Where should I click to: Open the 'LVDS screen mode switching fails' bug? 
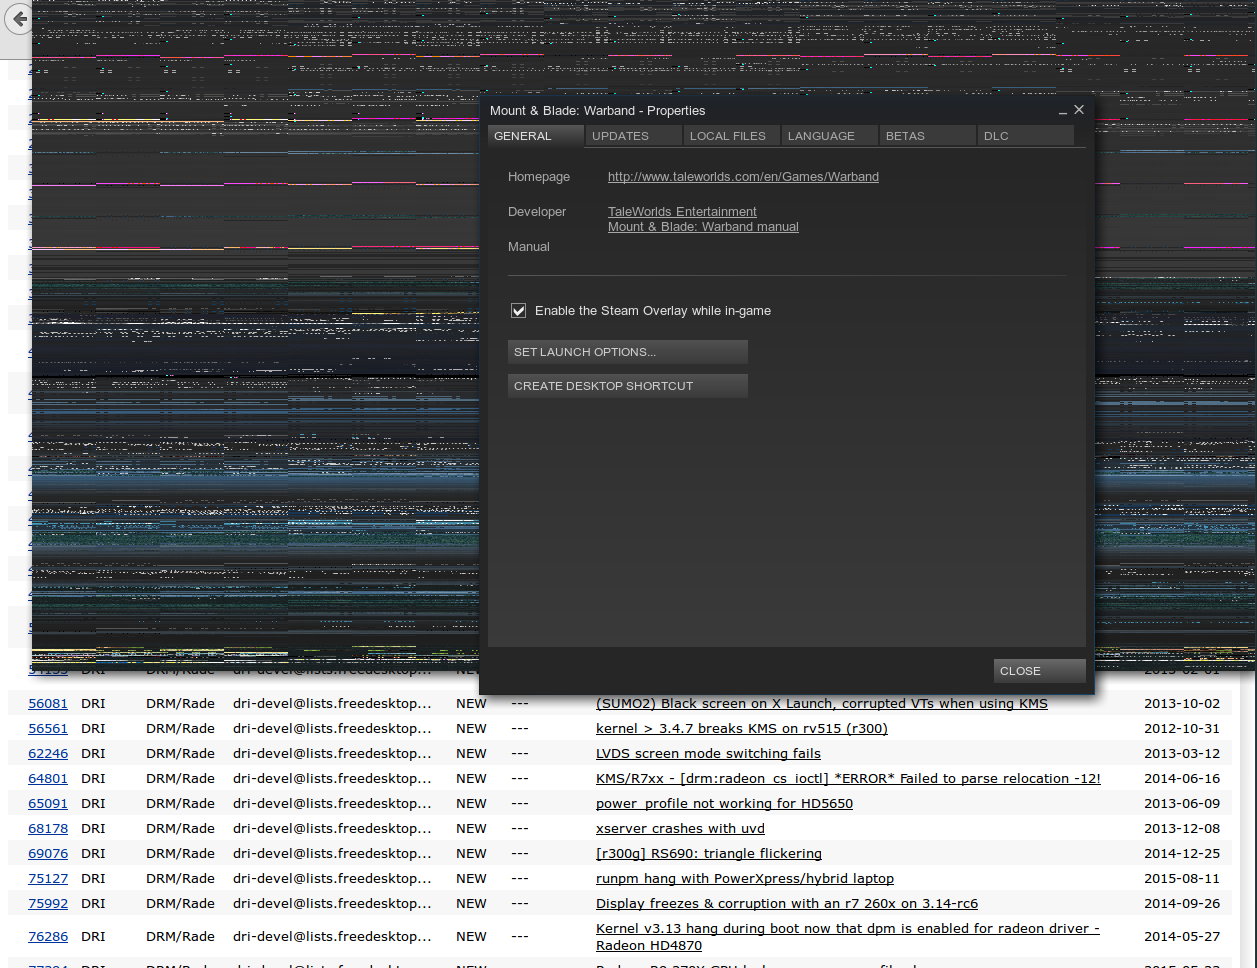pos(708,754)
